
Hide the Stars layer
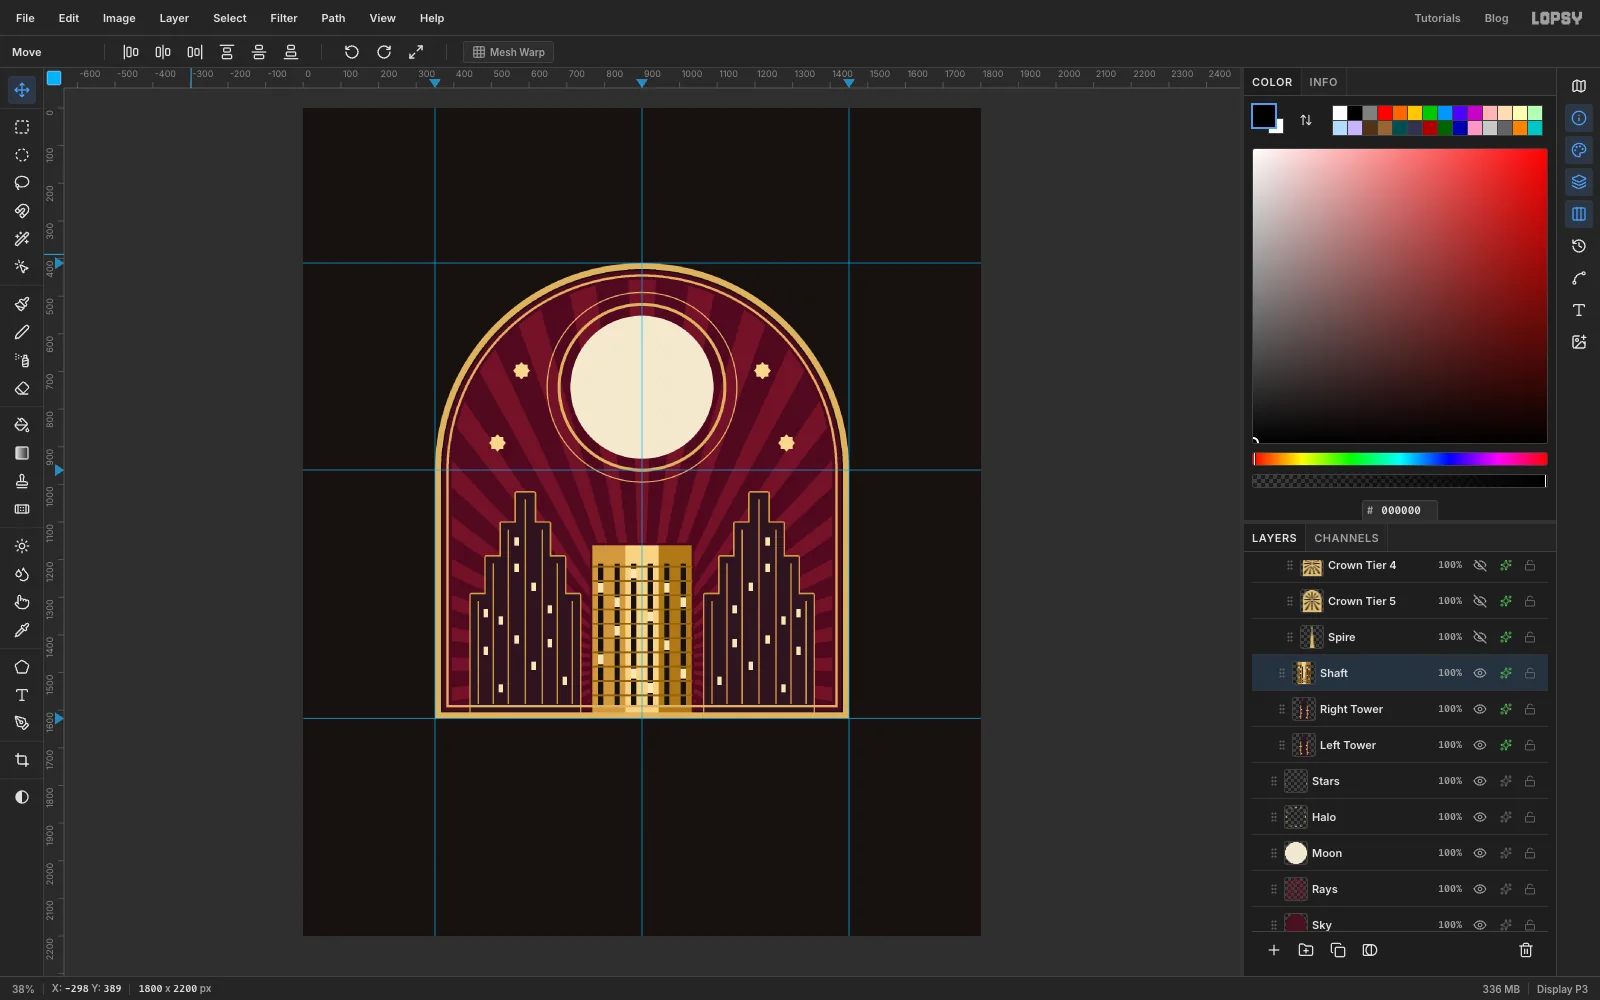1480,781
